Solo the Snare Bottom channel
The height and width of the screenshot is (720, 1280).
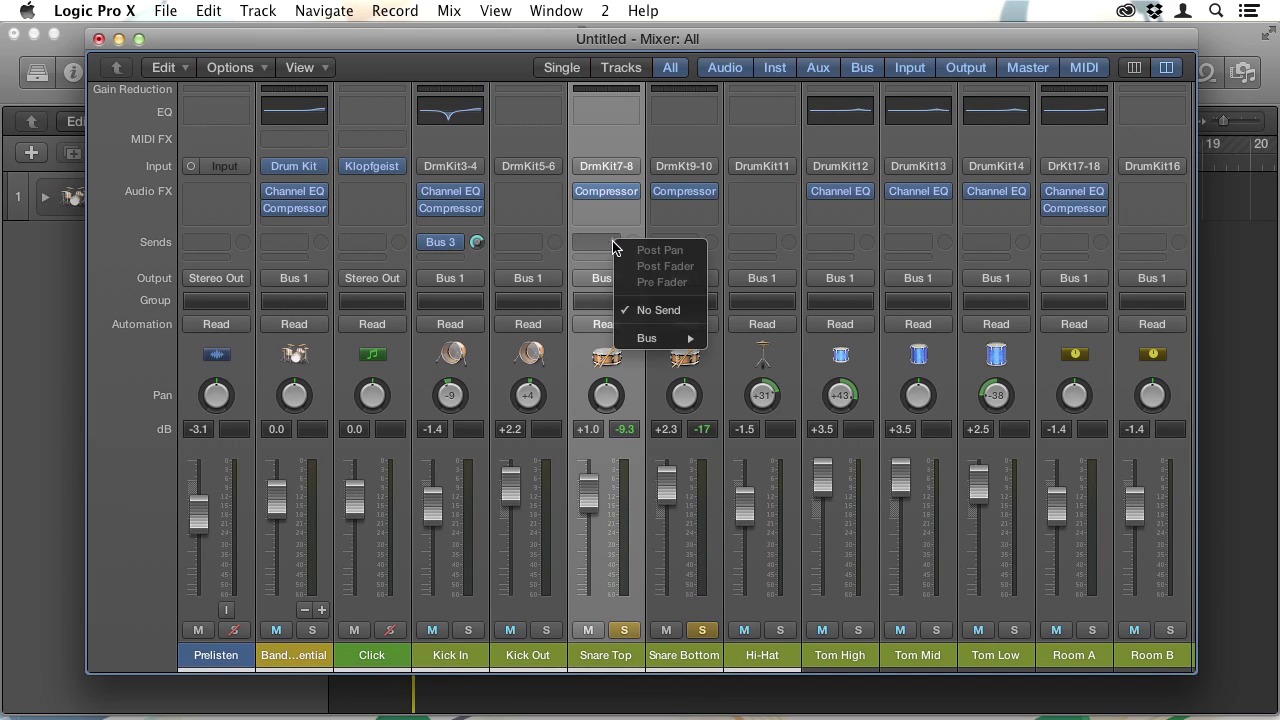(702, 630)
